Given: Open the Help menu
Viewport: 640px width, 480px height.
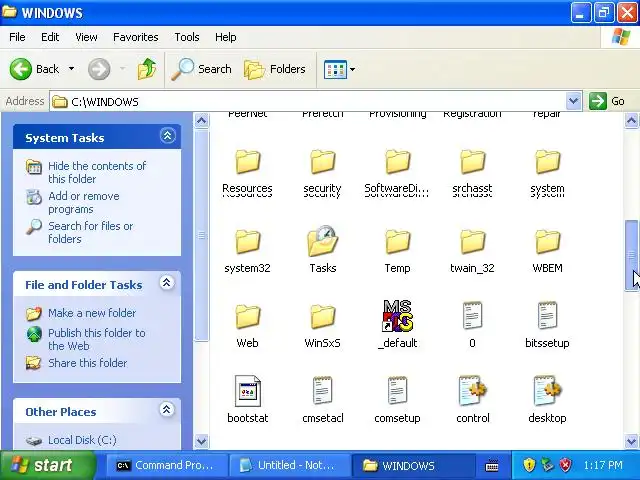Looking at the screenshot, I should tap(226, 37).
